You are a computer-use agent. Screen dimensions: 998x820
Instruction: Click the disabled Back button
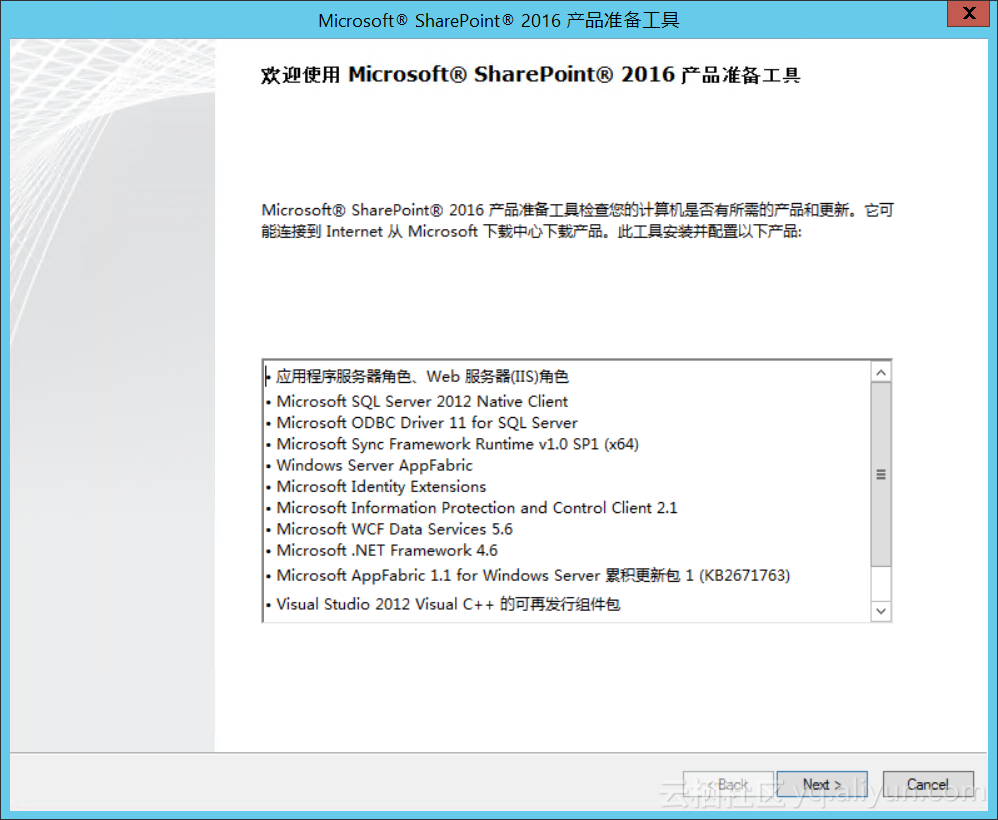[x=728, y=784]
